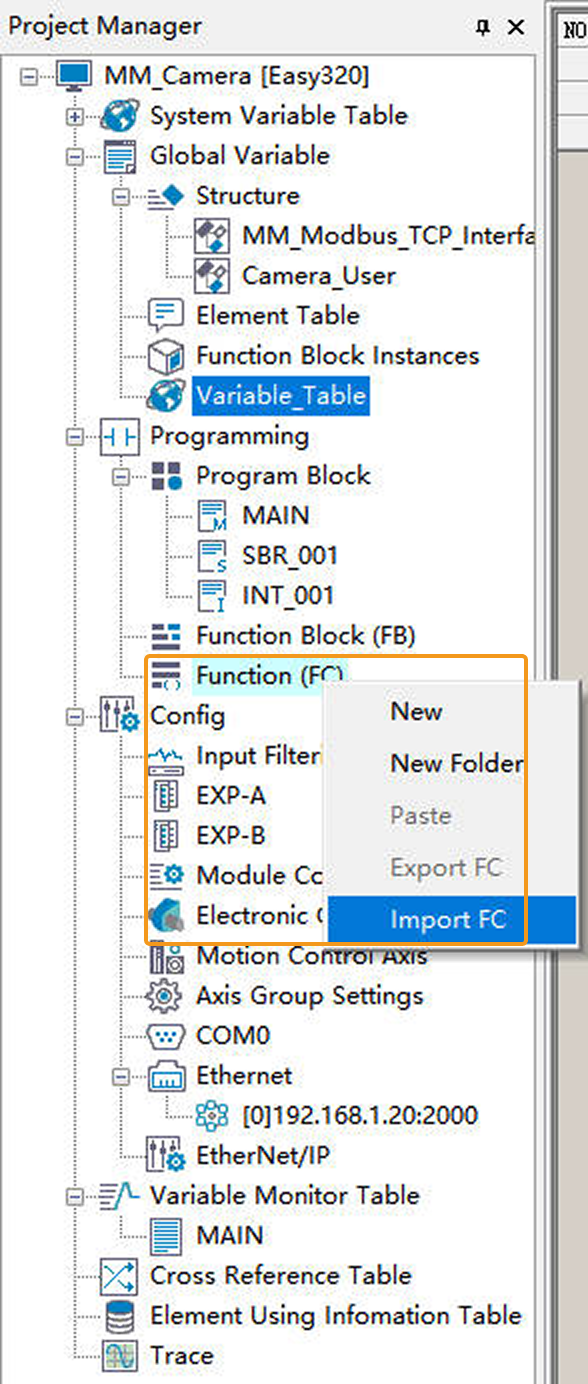
Task: Select the INT_001 program label
Action: pyautogui.click(x=288, y=596)
